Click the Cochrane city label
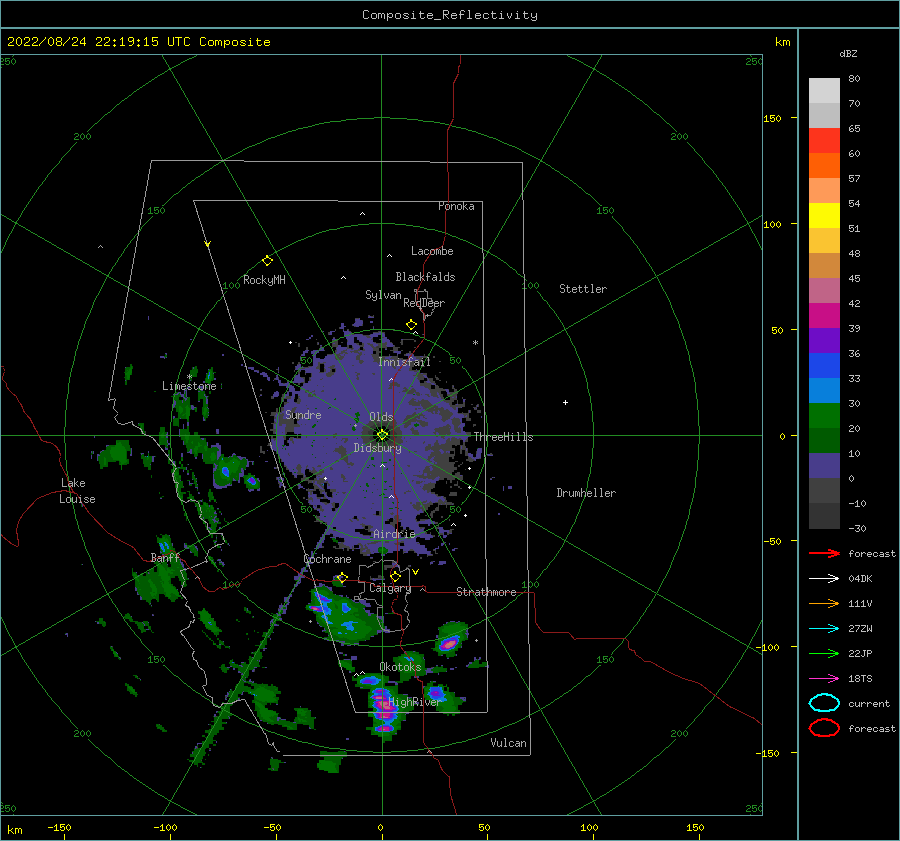 327,559
